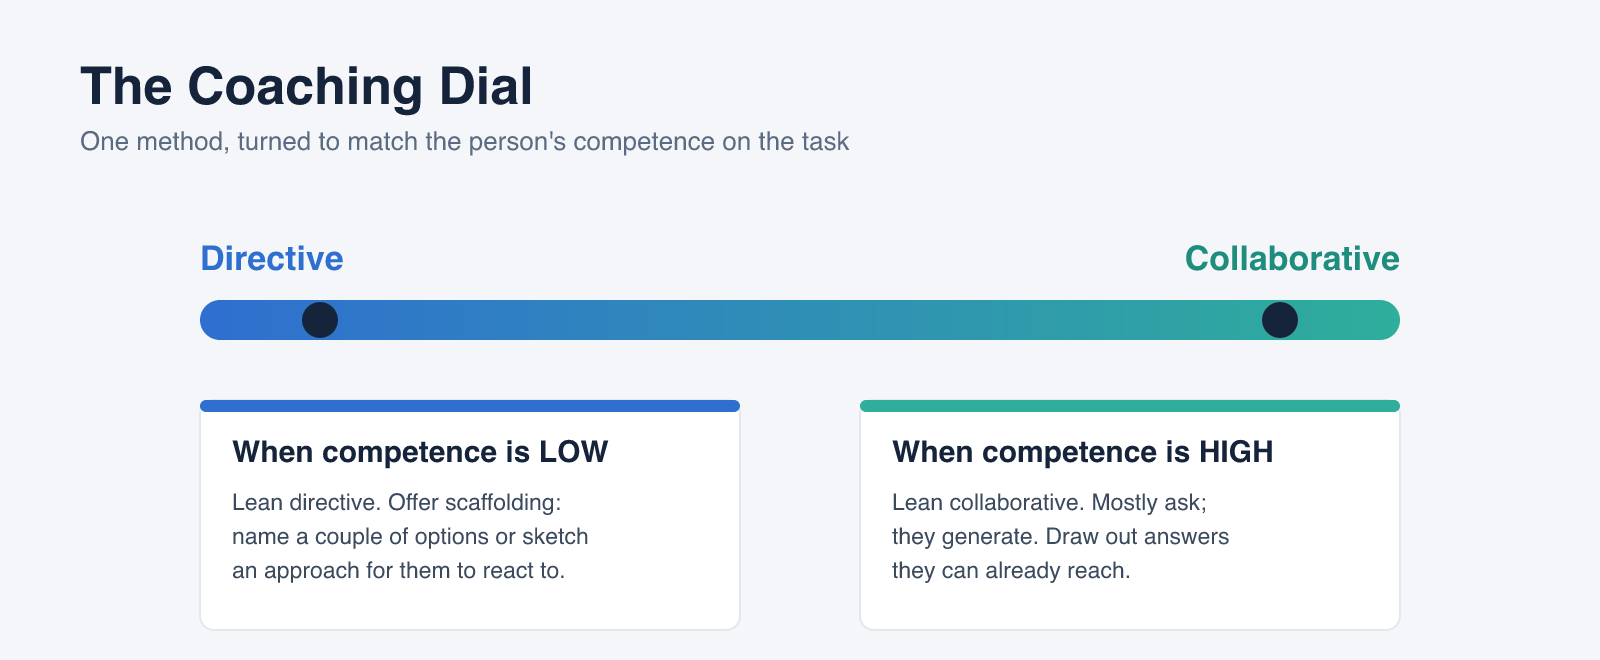
Task: Select the green Collaborative label
Action: pyautogui.click(x=1292, y=258)
